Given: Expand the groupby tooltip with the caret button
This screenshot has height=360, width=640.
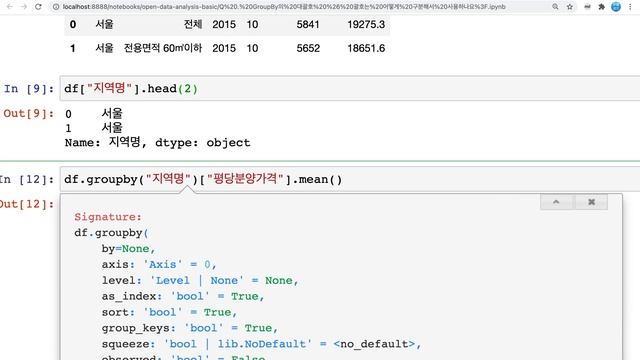Looking at the screenshot, I should click(556, 202).
